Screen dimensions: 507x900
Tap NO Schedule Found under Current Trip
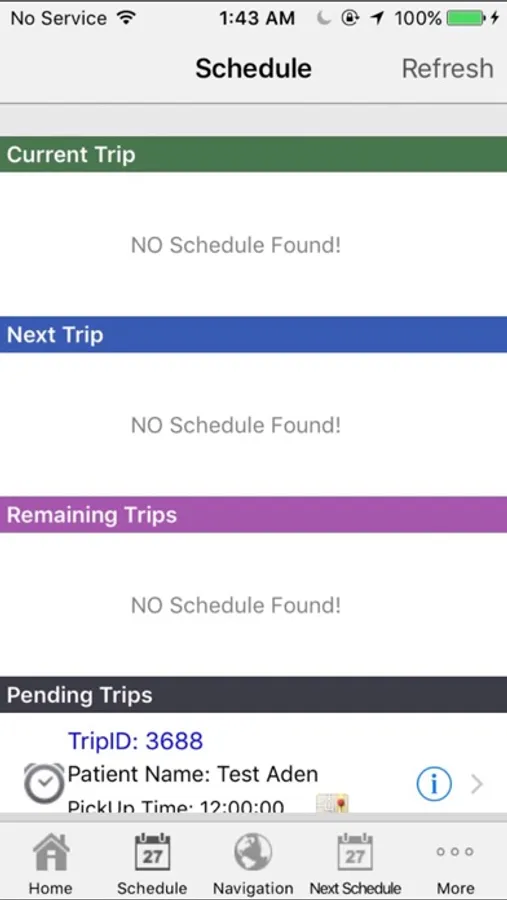[236, 245]
